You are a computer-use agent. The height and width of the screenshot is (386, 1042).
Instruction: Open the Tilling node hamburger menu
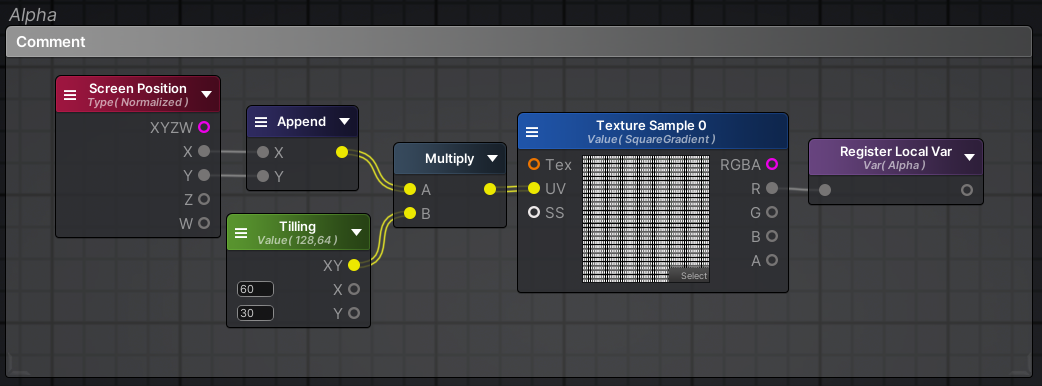[x=241, y=233]
